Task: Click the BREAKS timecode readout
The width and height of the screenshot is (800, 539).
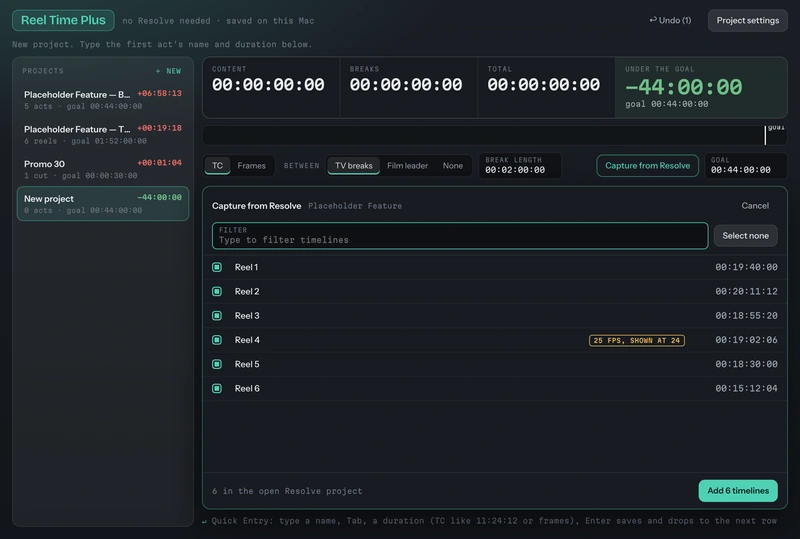Action: pyautogui.click(x=406, y=85)
